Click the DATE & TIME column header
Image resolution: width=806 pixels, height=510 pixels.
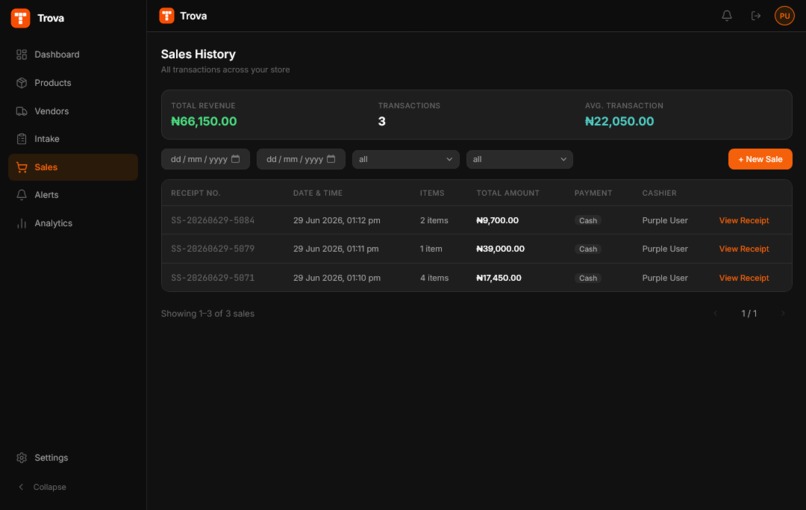coord(318,193)
